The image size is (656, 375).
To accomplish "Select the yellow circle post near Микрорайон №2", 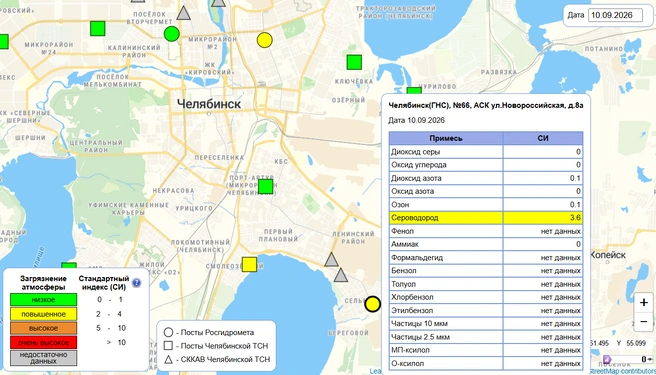I will pos(264,40).
